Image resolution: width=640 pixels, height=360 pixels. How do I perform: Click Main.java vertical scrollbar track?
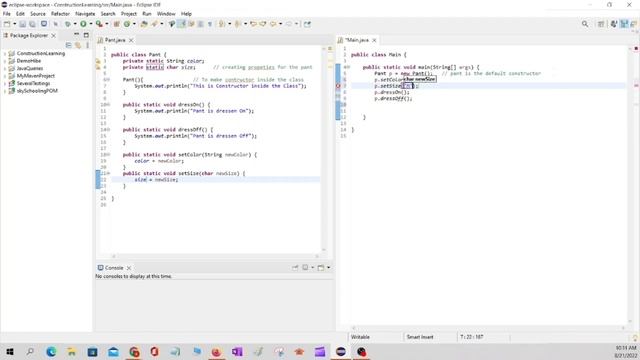point(630,184)
